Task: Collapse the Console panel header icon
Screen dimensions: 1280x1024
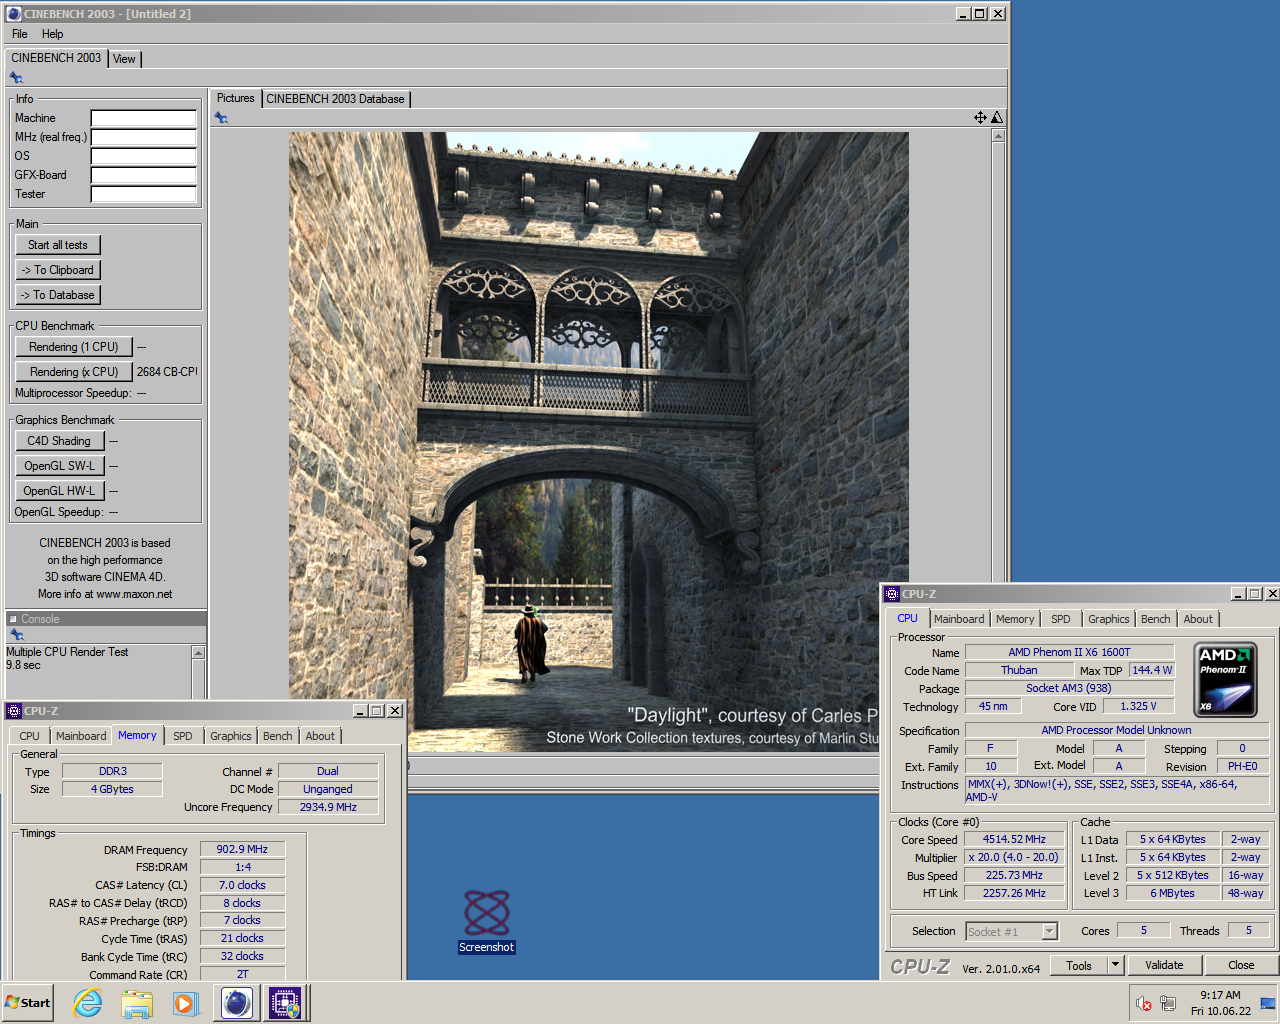Action: click(x=13, y=619)
